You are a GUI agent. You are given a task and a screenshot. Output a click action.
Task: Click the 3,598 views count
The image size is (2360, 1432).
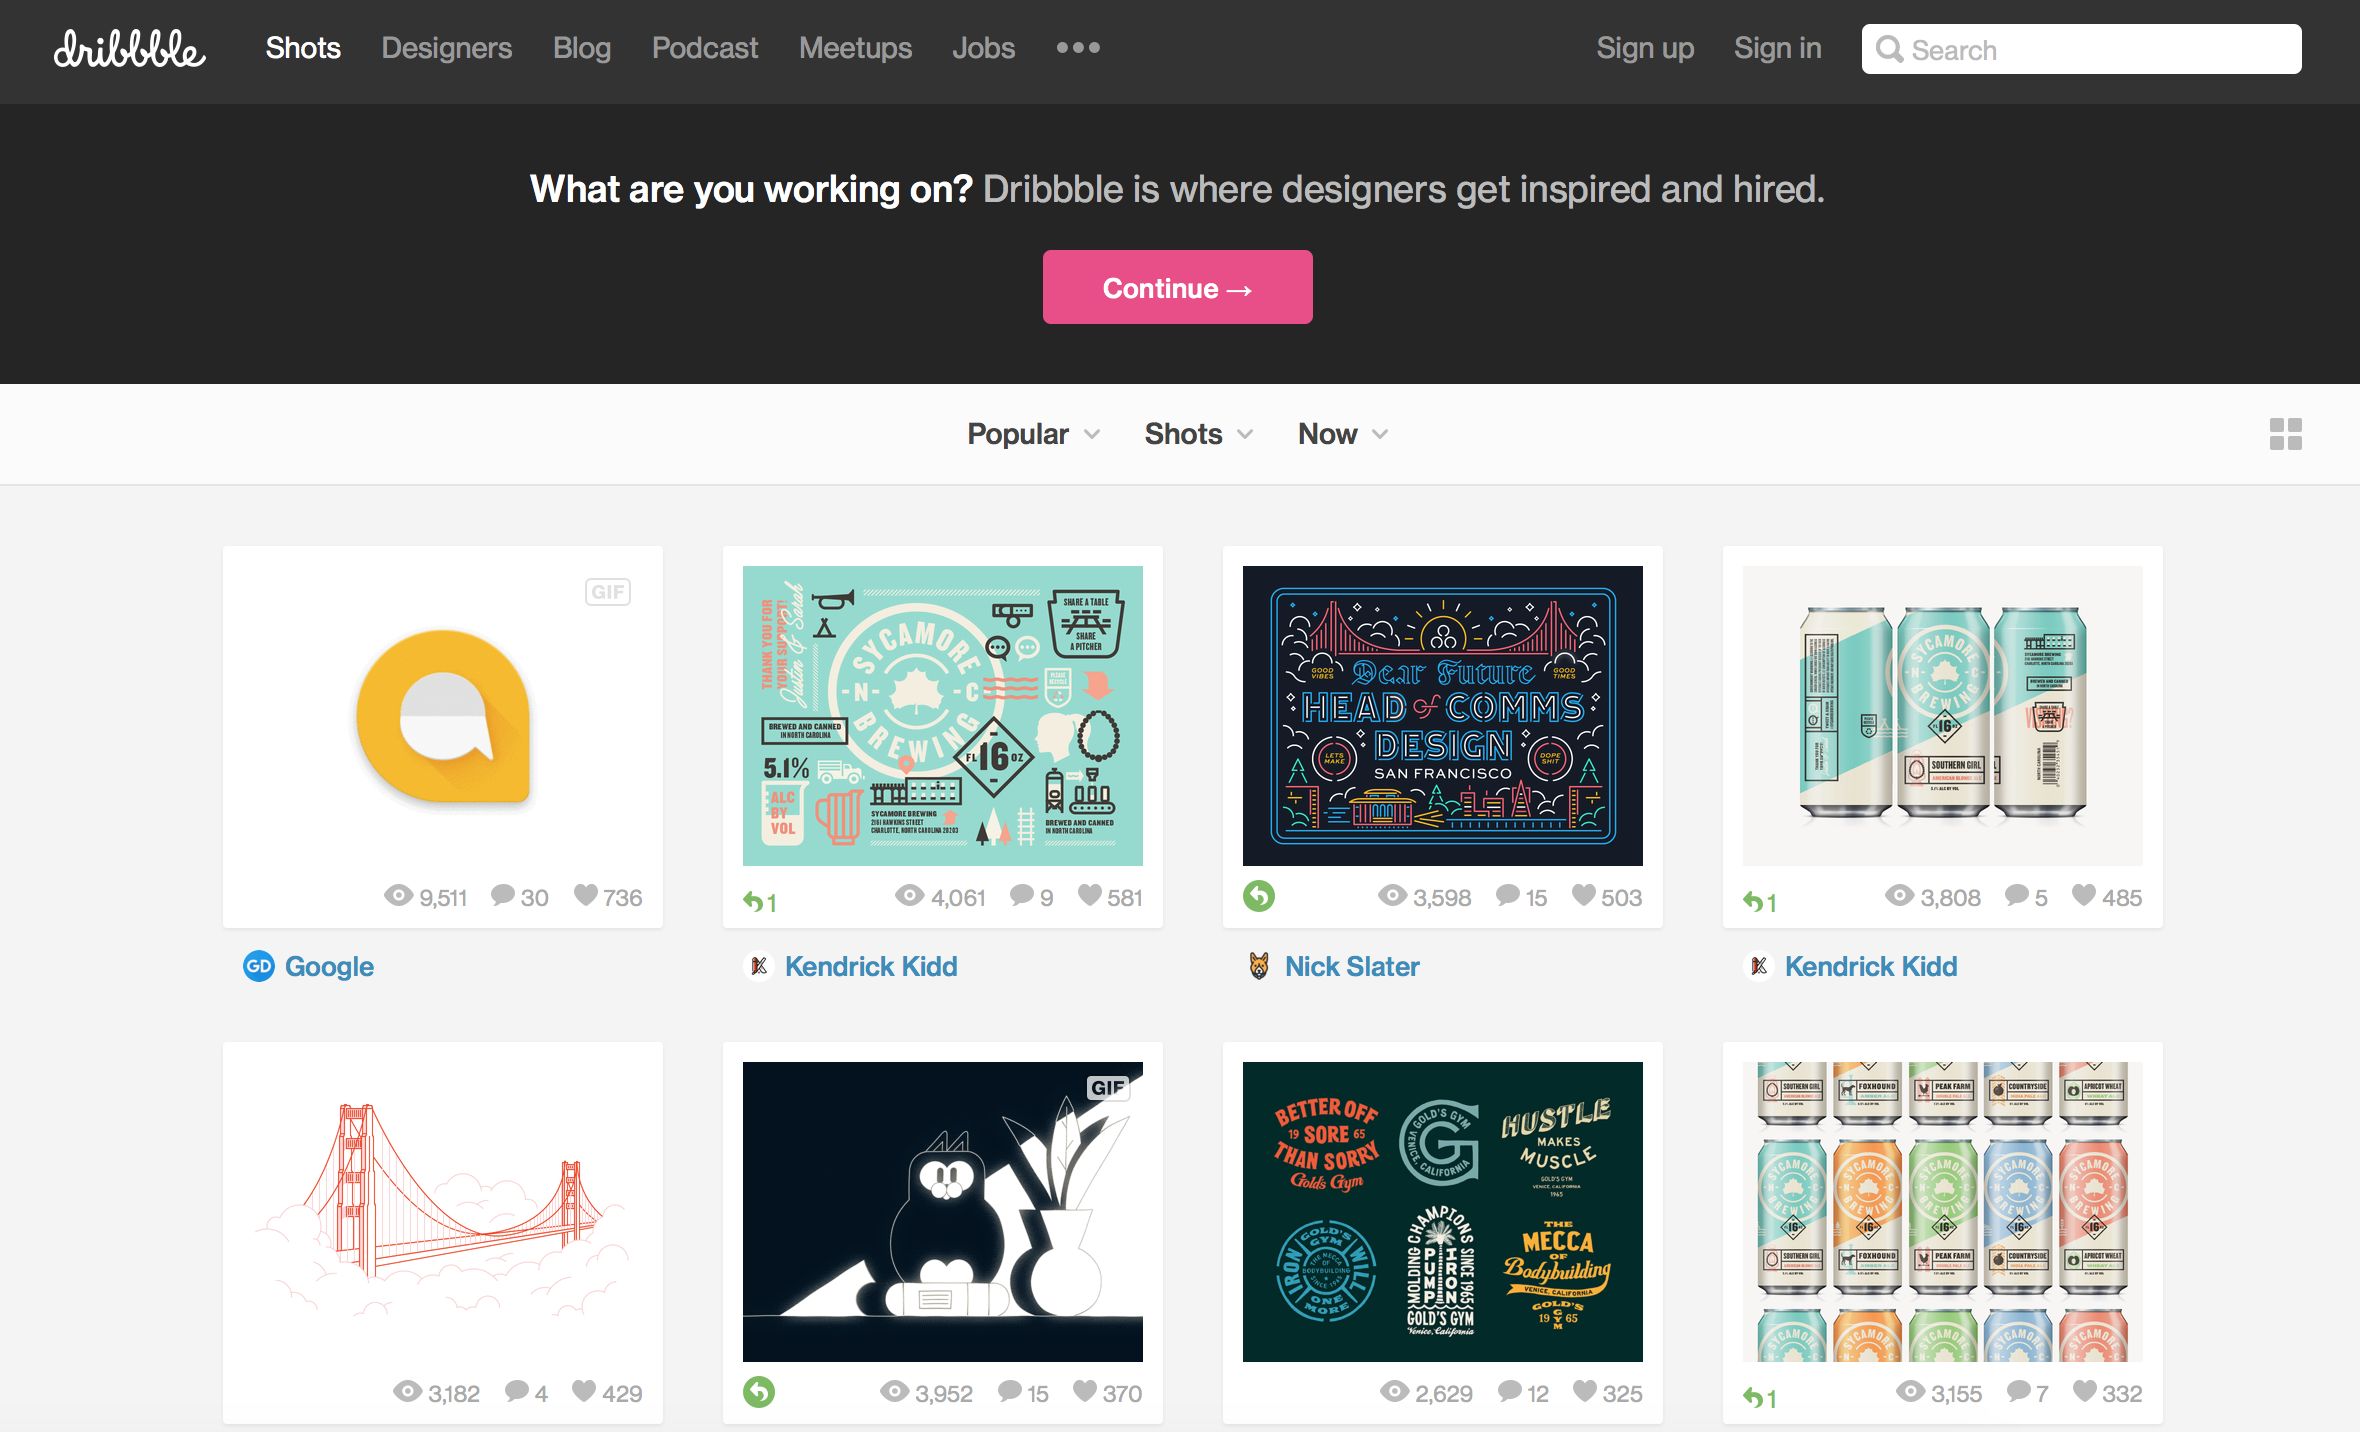[x=1442, y=898]
